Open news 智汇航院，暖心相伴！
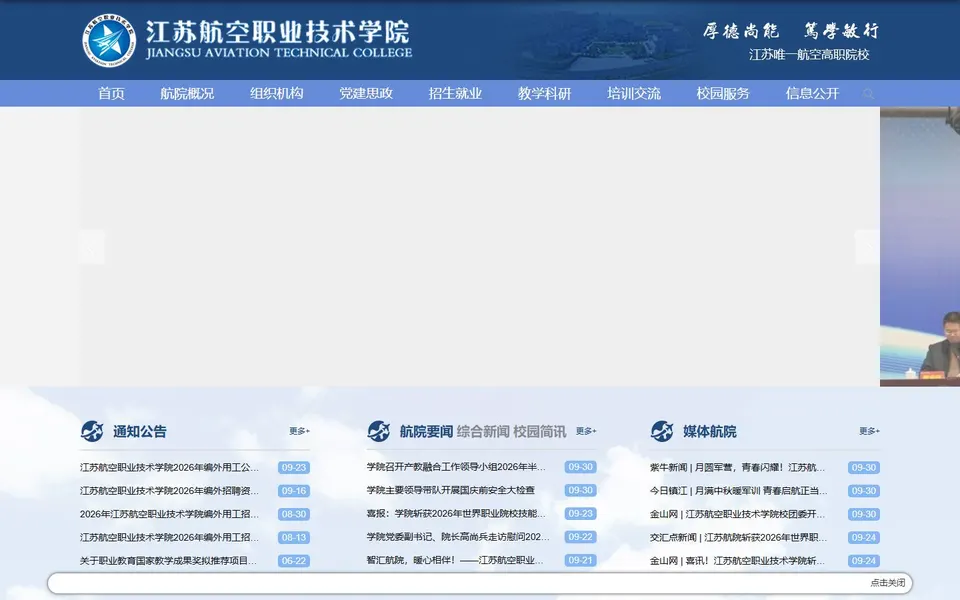This screenshot has height=600, width=960. [455, 560]
